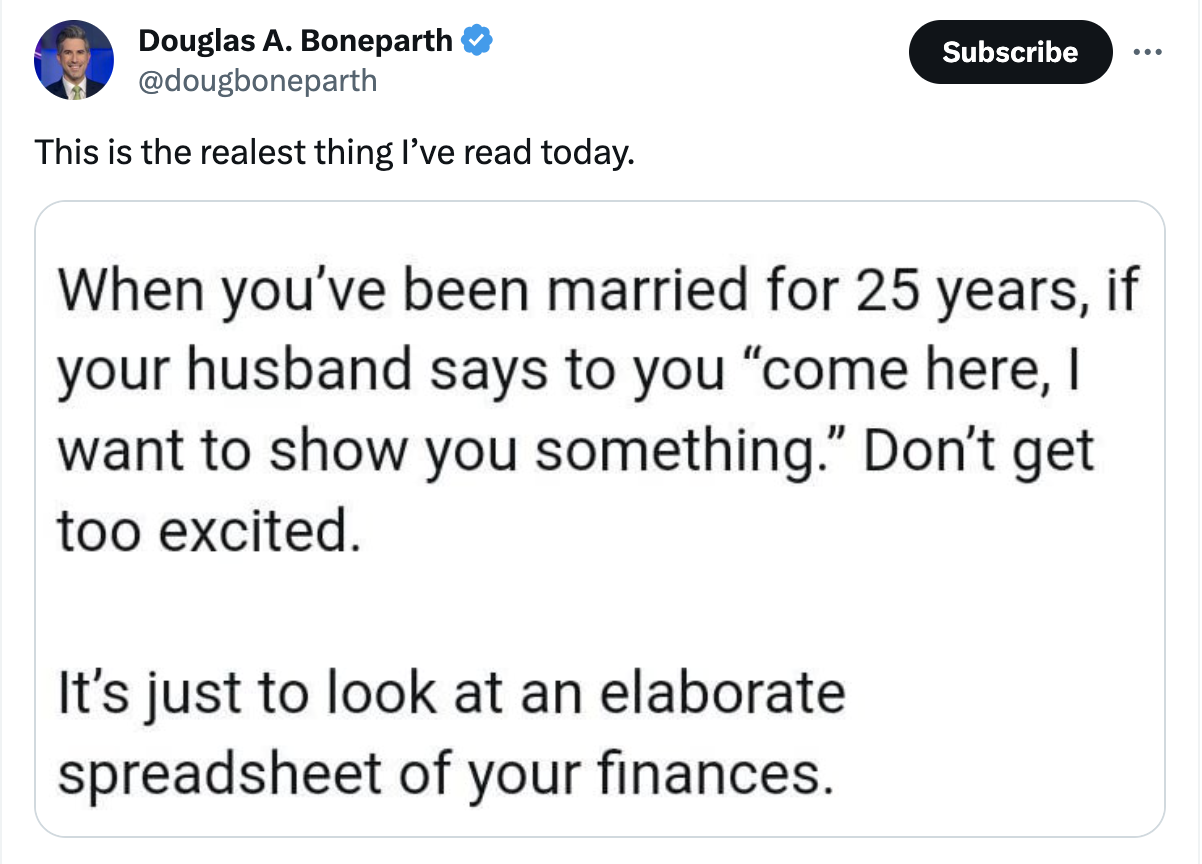Open the embedded quote image
This screenshot has height=864, width=1202.
pos(600,519)
